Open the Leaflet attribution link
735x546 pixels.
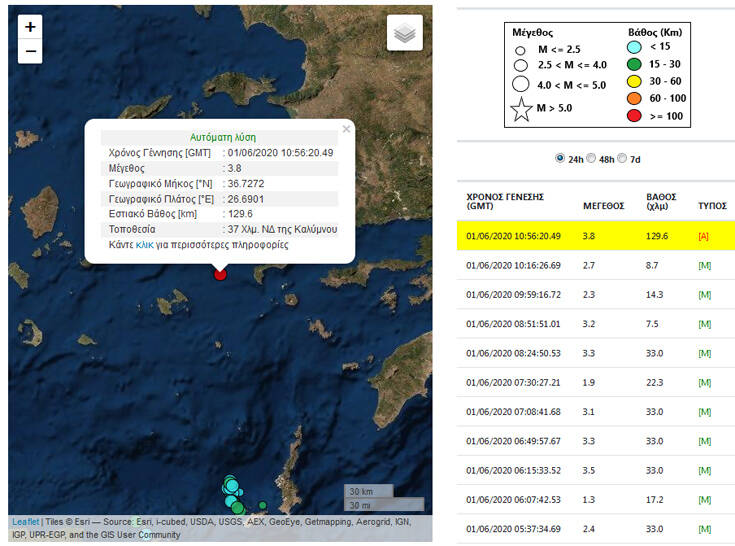click(25, 522)
